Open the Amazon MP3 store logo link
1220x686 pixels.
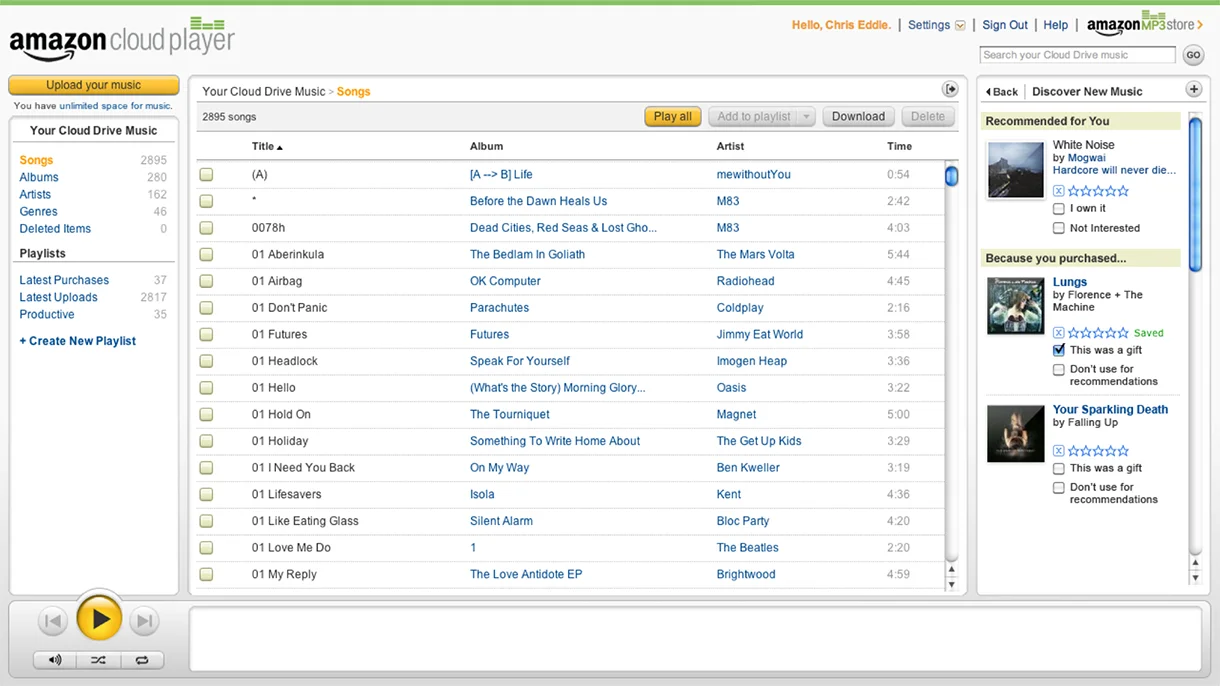pos(1145,24)
